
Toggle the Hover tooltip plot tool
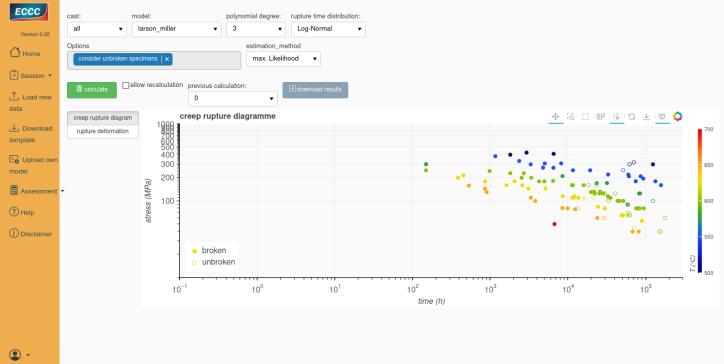662,117
